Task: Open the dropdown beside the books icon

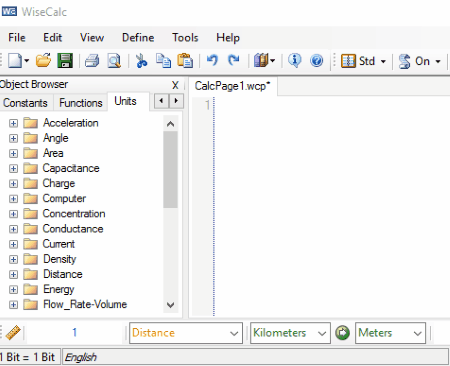Action: pyautogui.click(x=273, y=61)
